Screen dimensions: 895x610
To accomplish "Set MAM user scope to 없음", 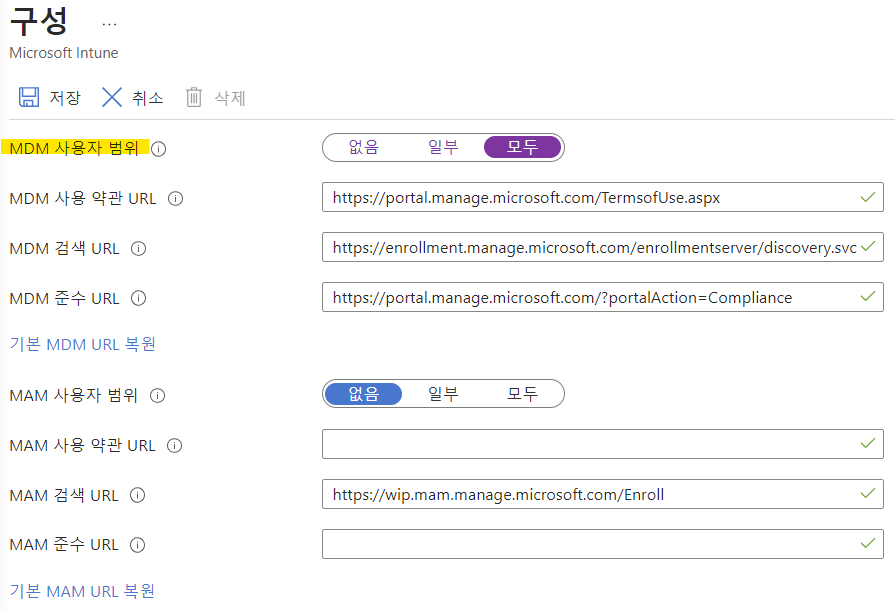I will (x=364, y=394).
